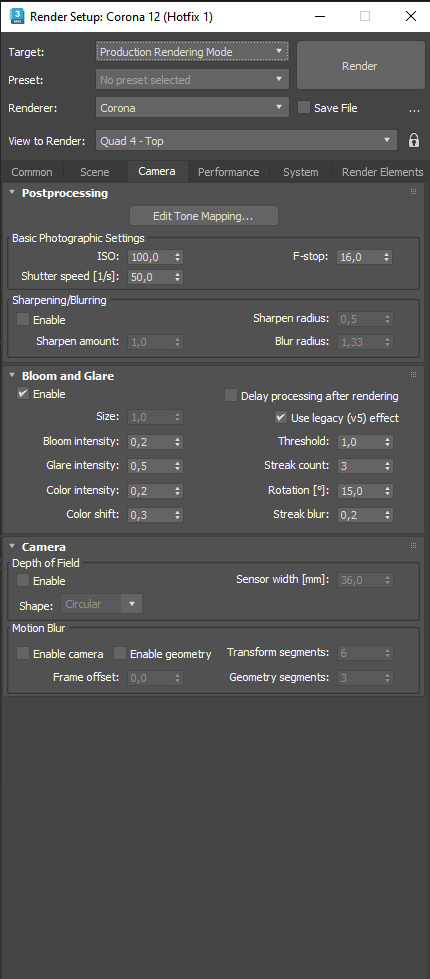This screenshot has height=979, width=430.
Task: Click the Bloom and Glare rollout grip icon
Action: (413, 375)
